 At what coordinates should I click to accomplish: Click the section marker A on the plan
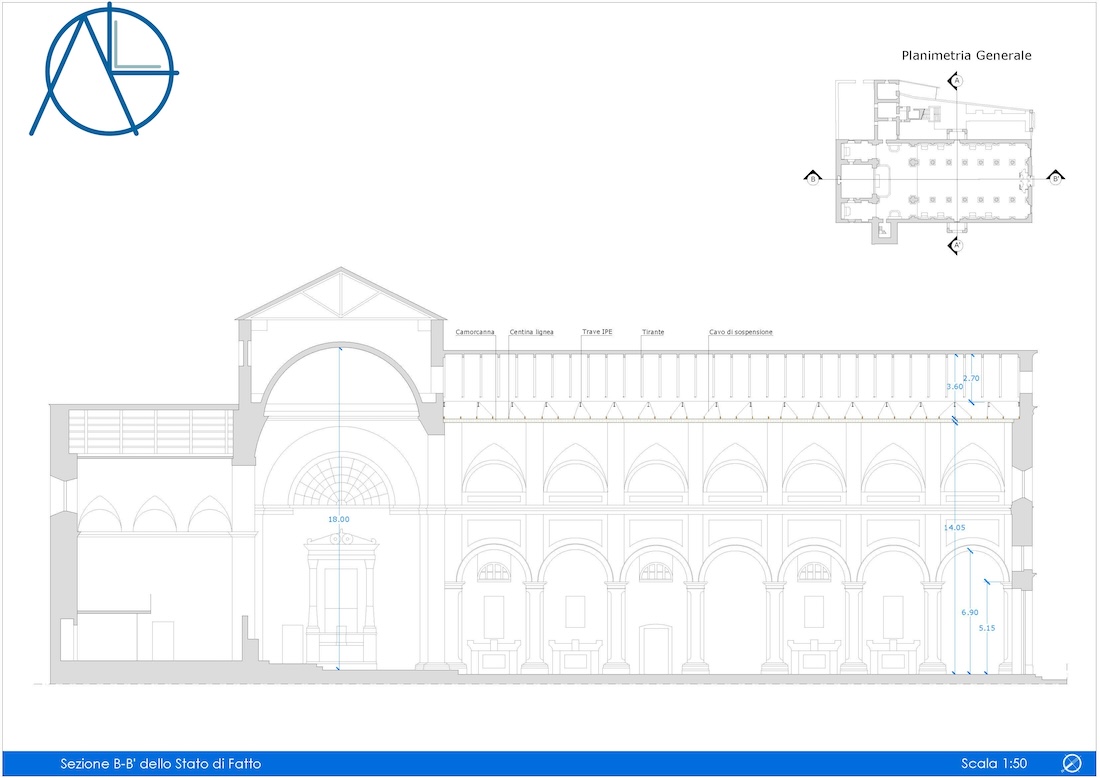955,79
